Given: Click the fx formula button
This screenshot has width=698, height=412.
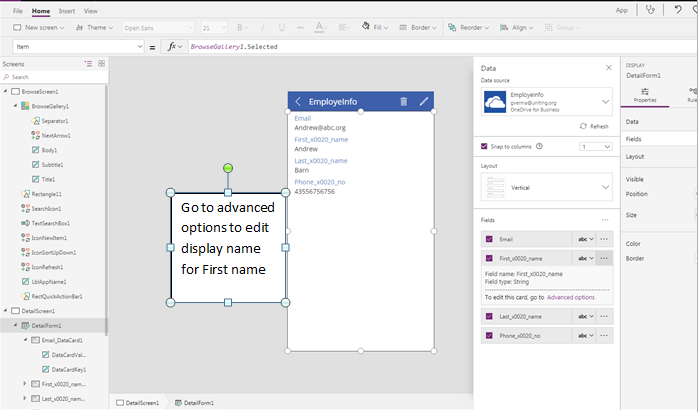Looking at the screenshot, I should click(x=173, y=47).
